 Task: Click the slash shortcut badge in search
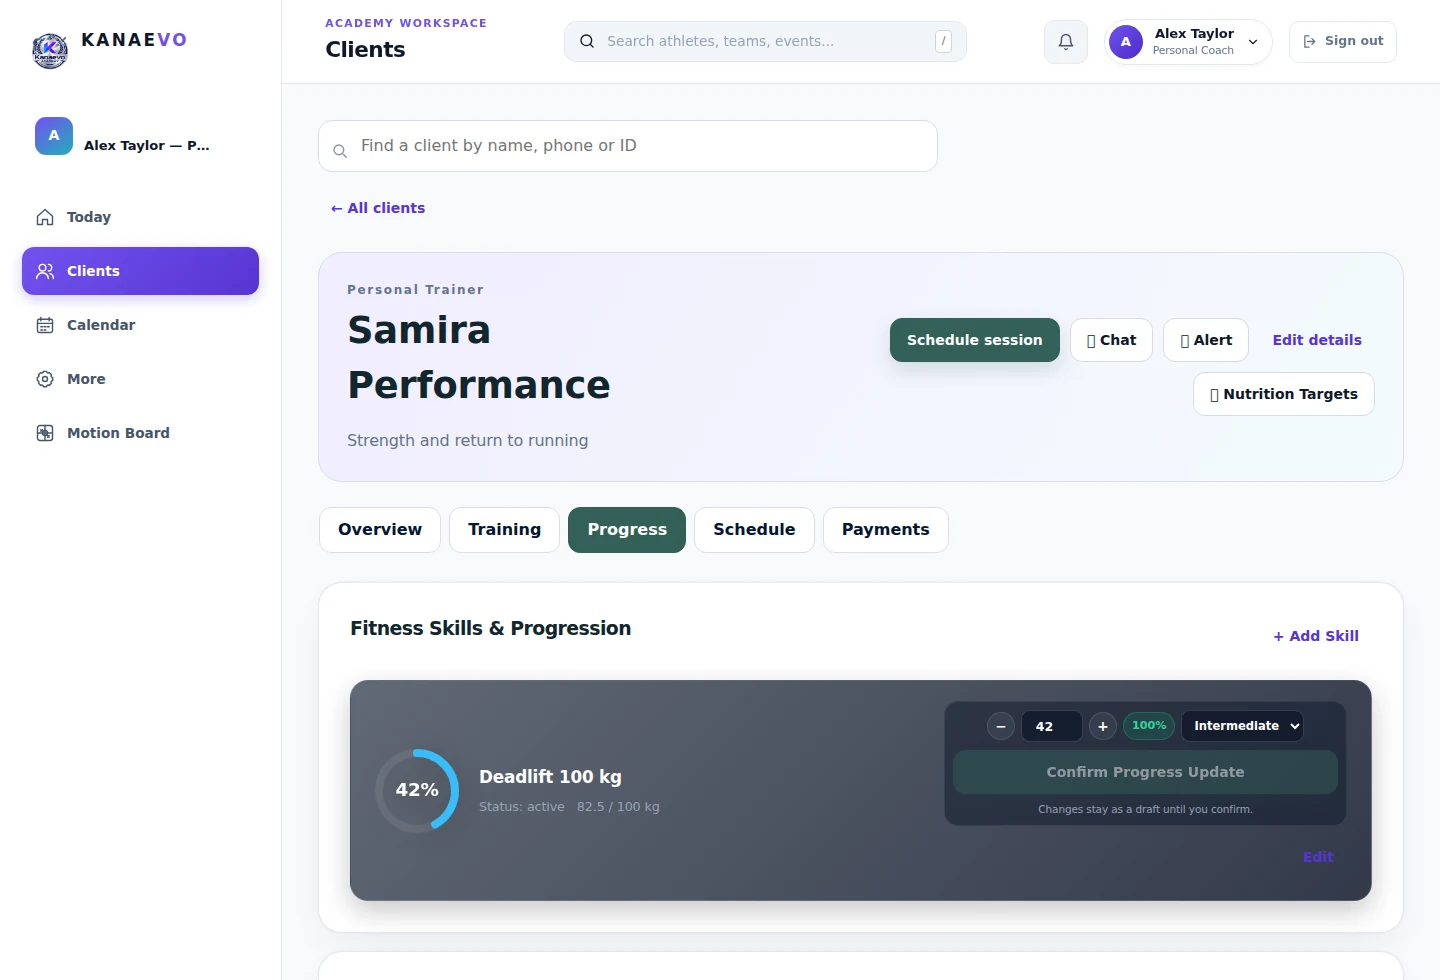943,41
